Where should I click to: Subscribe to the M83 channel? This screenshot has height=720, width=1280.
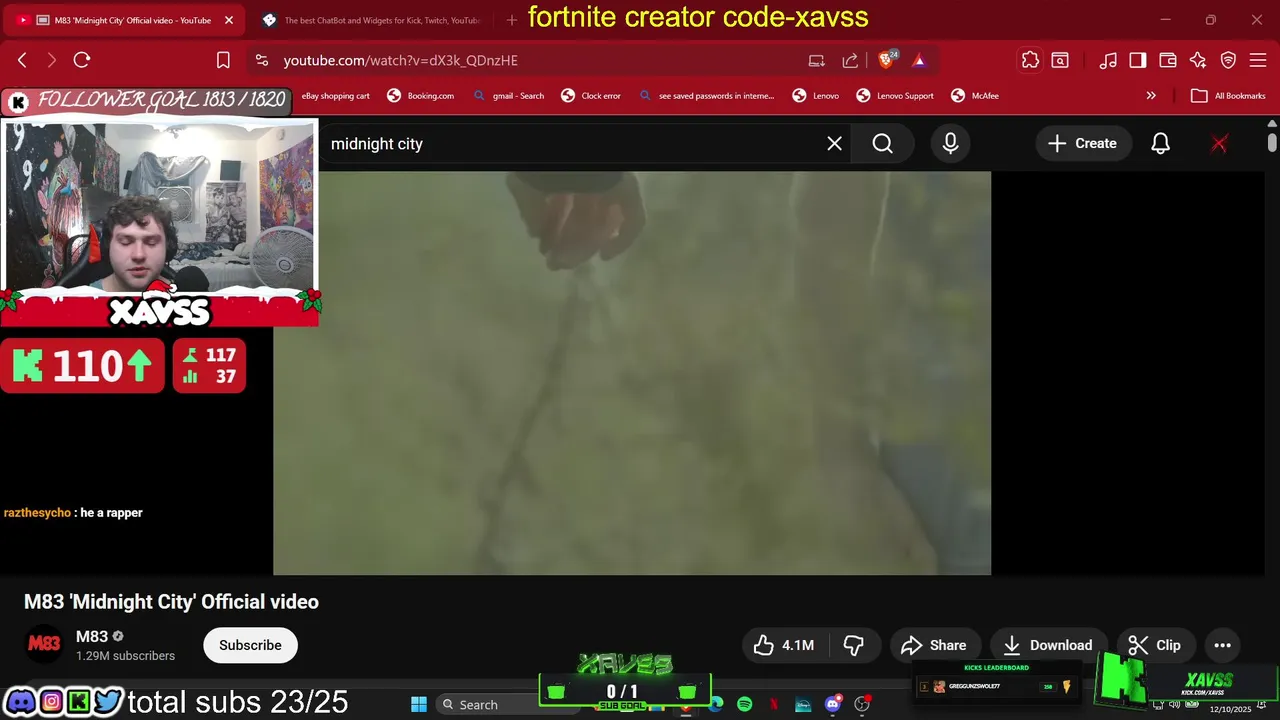pos(250,645)
